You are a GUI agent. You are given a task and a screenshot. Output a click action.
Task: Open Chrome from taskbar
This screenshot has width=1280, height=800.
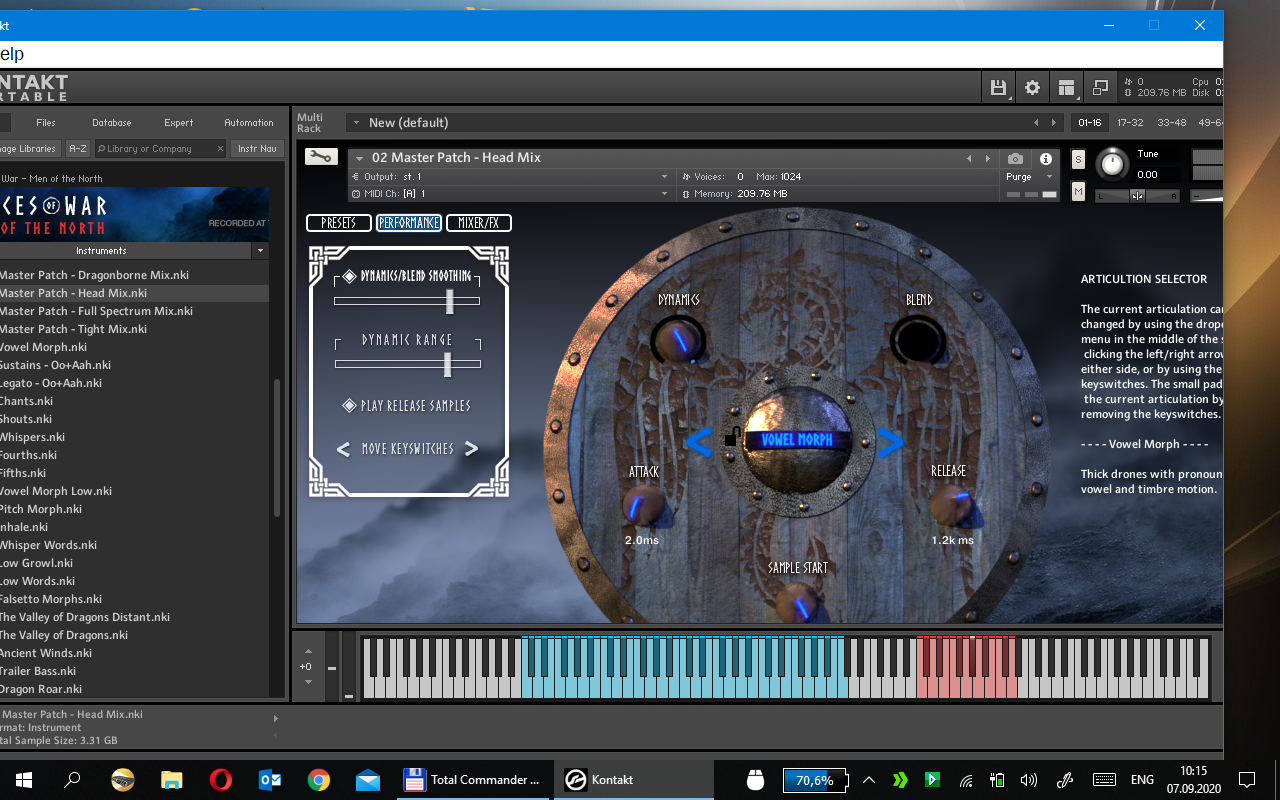319,780
